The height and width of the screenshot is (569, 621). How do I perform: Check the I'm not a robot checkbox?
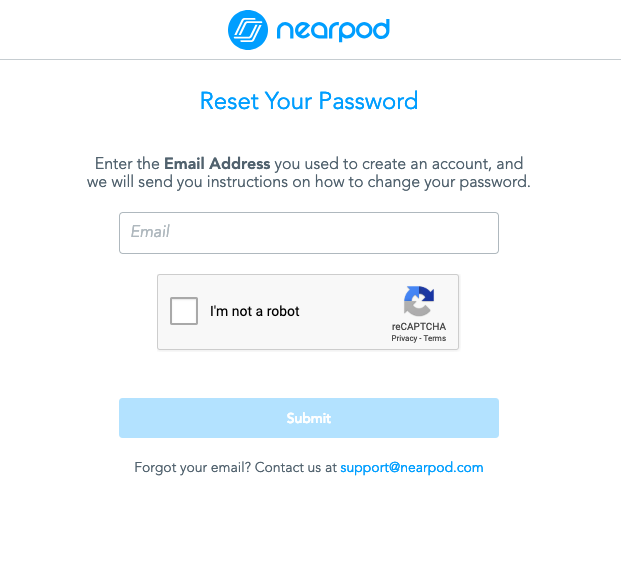click(x=184, y=311)
